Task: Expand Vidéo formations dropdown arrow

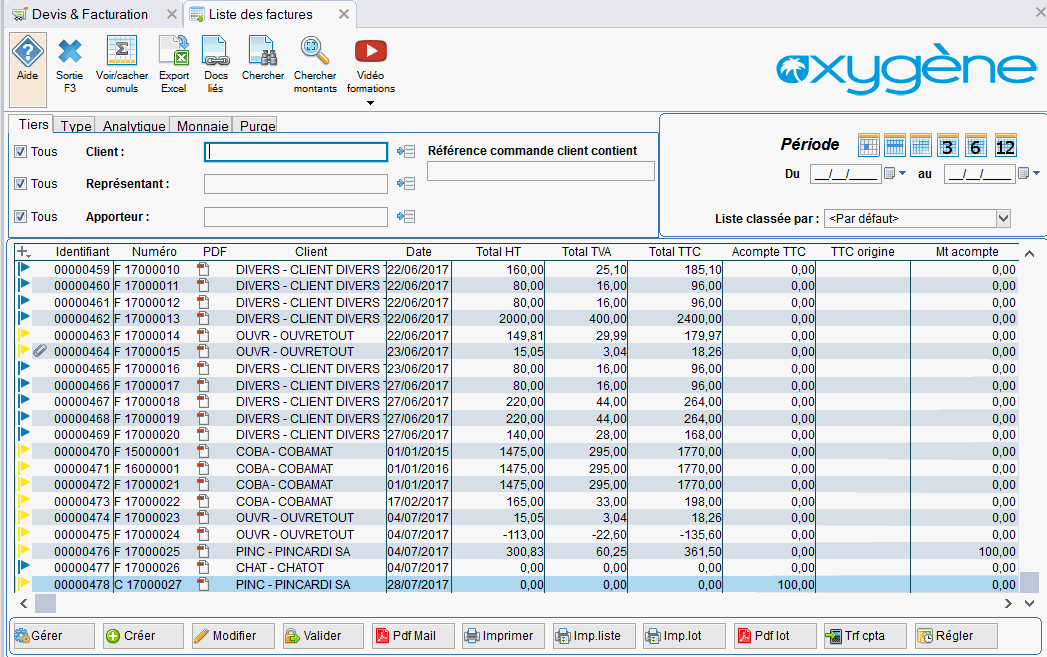Action: [371, 103]
